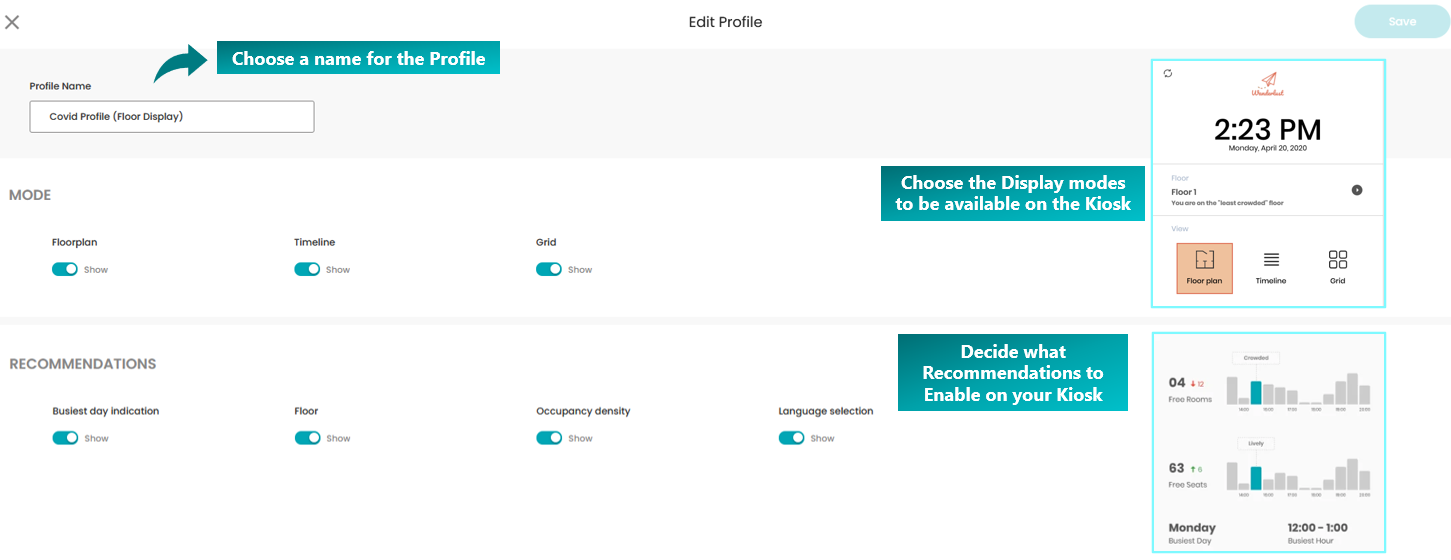Click the 2:23 PM clock display
The height and width of the screenshot is (560, 1451).
point(1268,129)
